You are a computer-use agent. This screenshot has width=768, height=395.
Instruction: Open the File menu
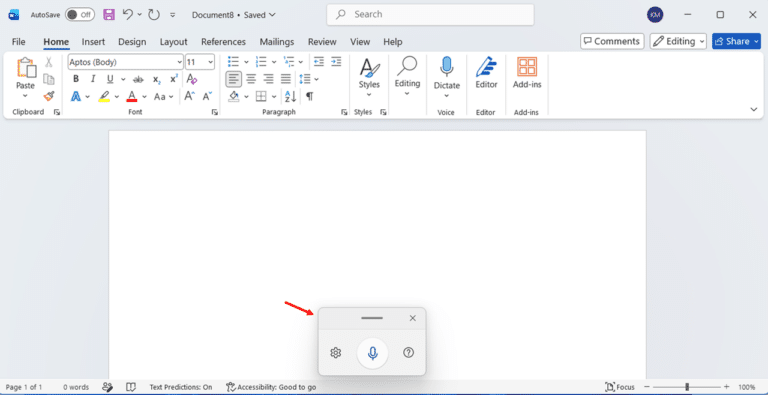[19, 42]
